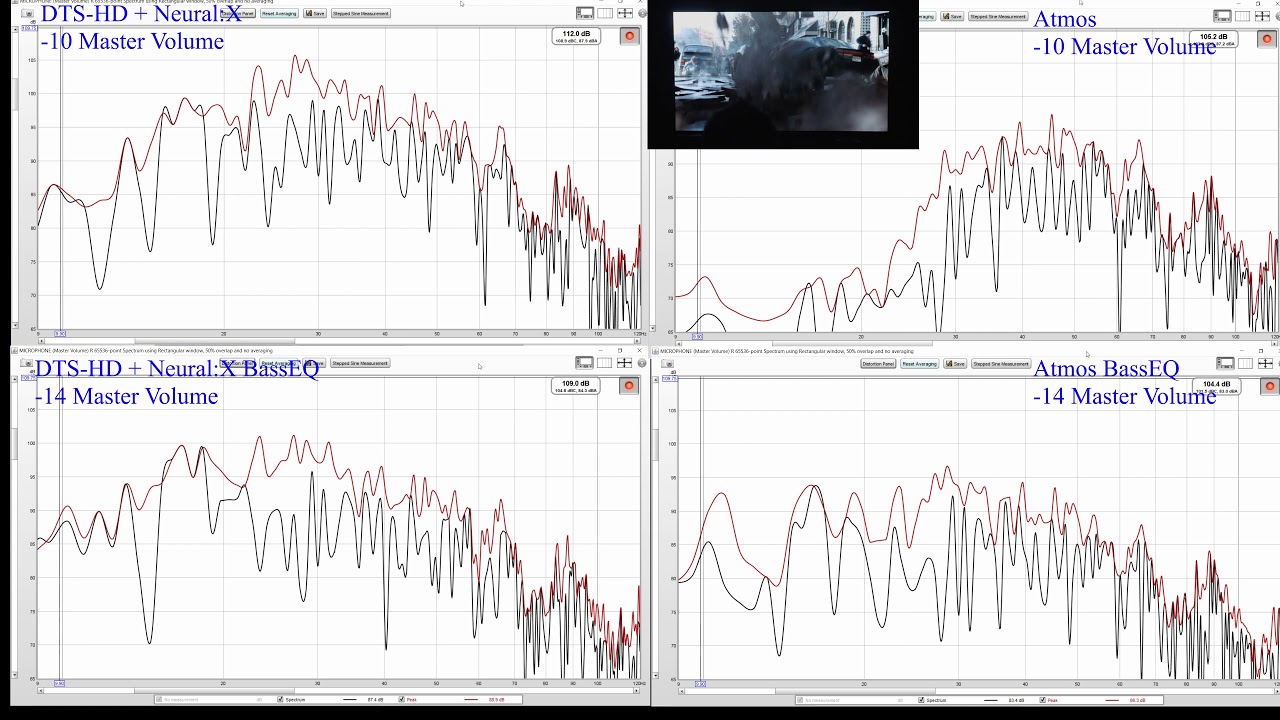This screenshot has width=1280, height=720.
Task: Click Reset Averaging in Atmos BassEQ window
Action: click(919, 364)
